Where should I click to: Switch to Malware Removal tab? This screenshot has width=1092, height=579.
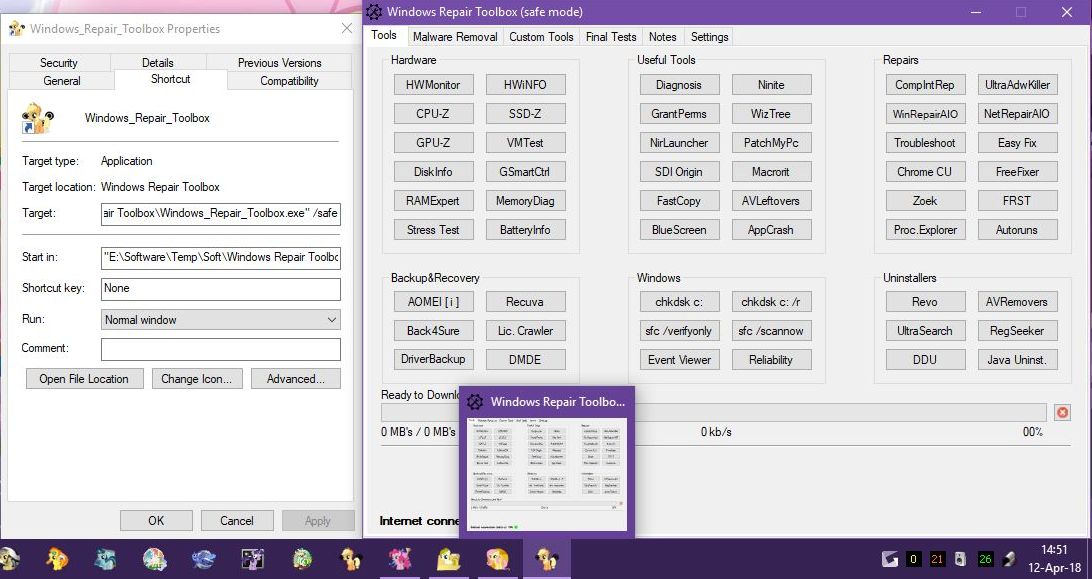(x=455, y=37)
